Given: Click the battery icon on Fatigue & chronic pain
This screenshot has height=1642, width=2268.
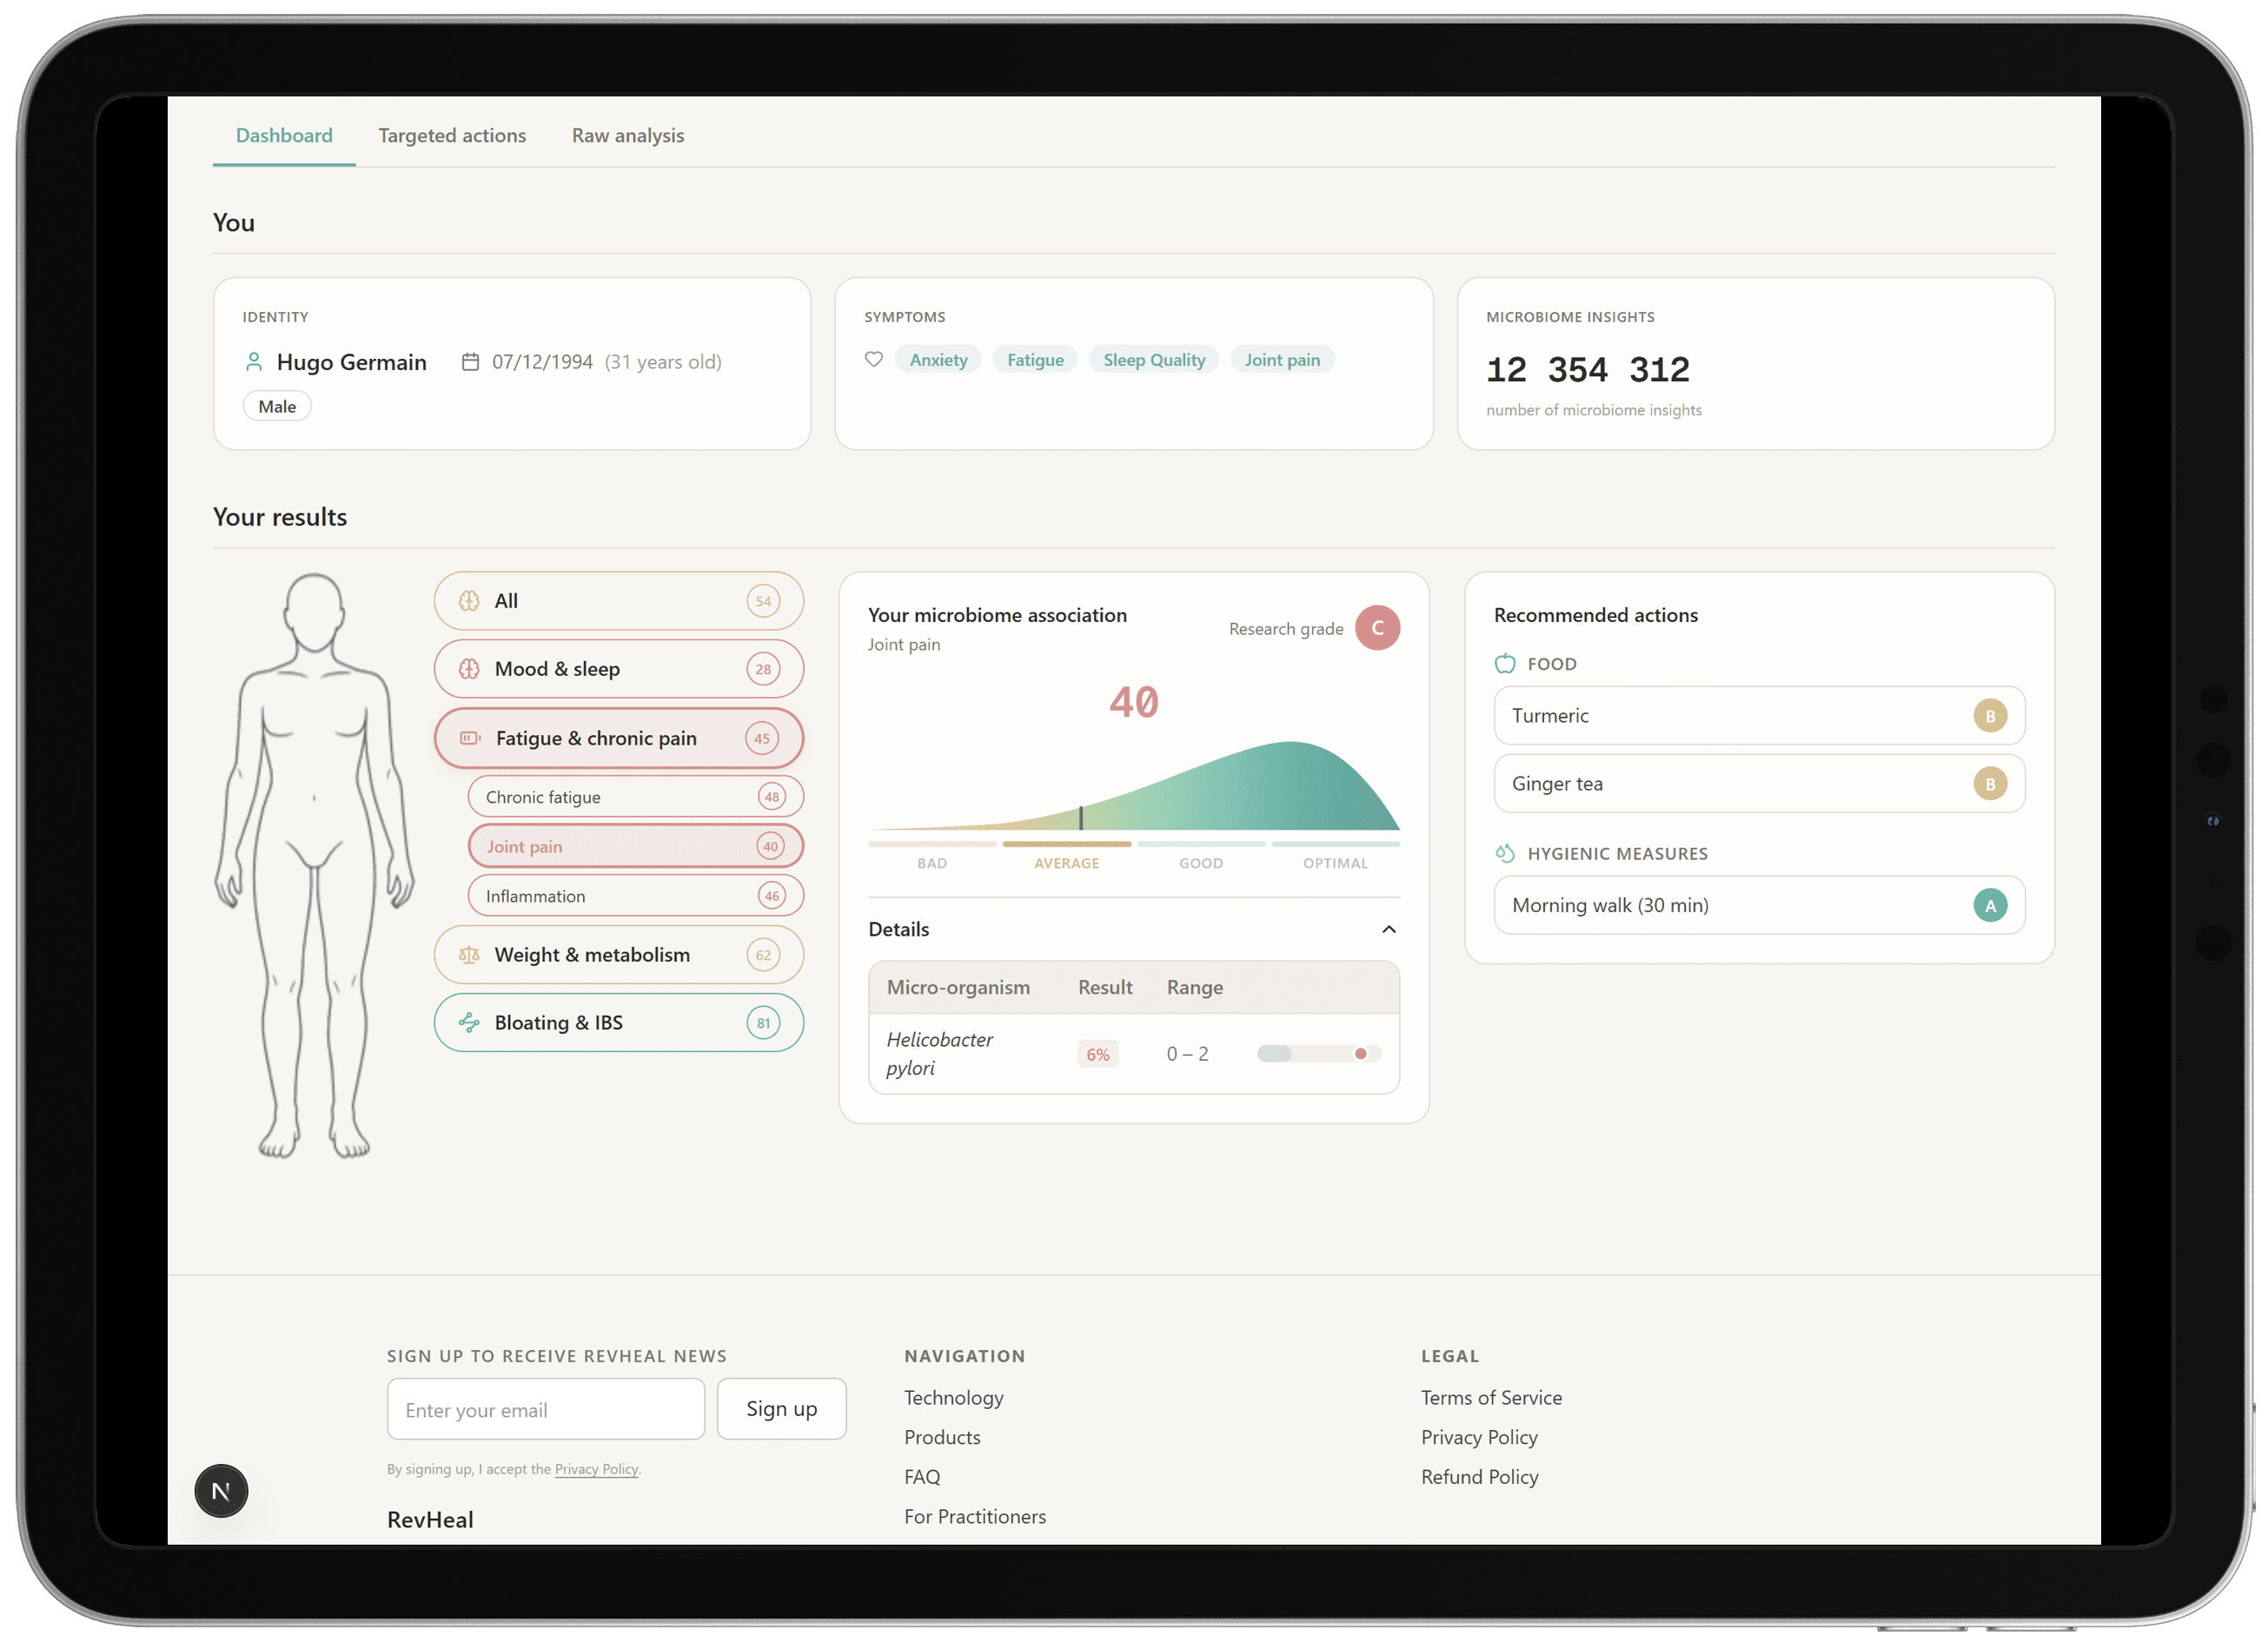Looking at the screenshot, I should [x=470, y=738].
